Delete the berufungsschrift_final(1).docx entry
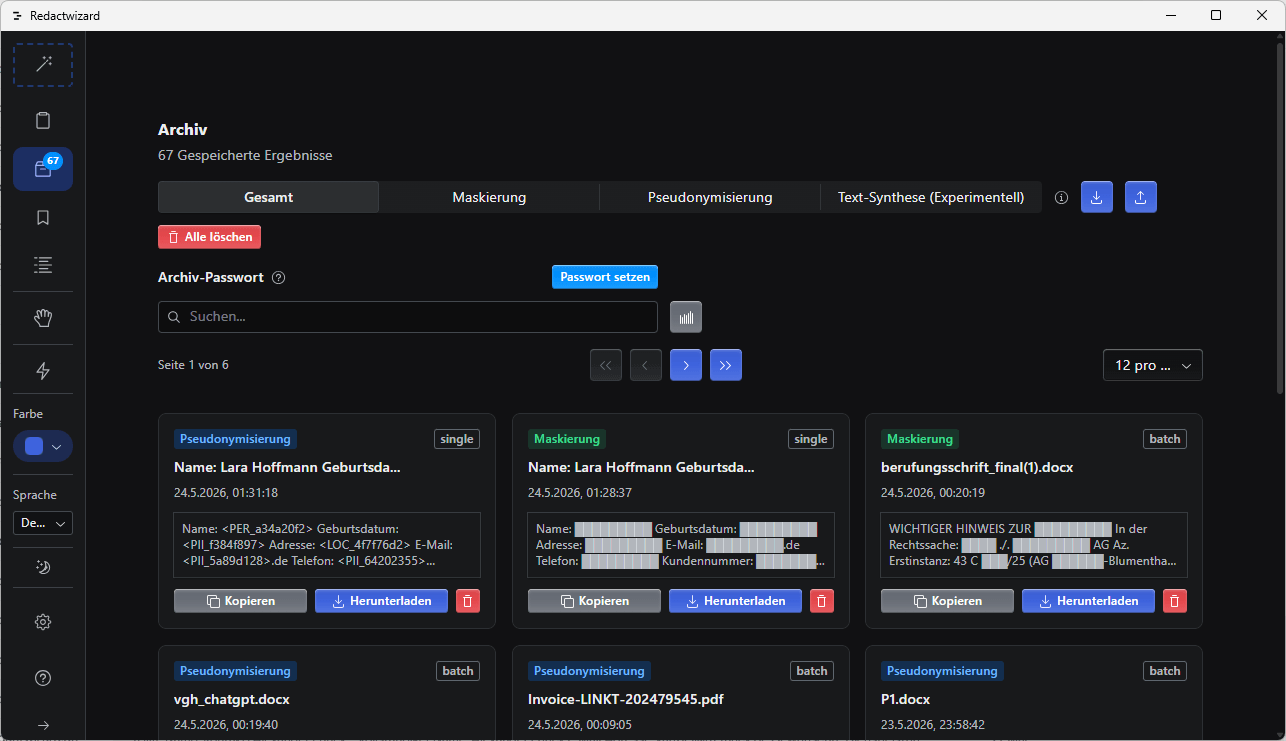This screenshot has width=1286, height=741. point(1175,601)
